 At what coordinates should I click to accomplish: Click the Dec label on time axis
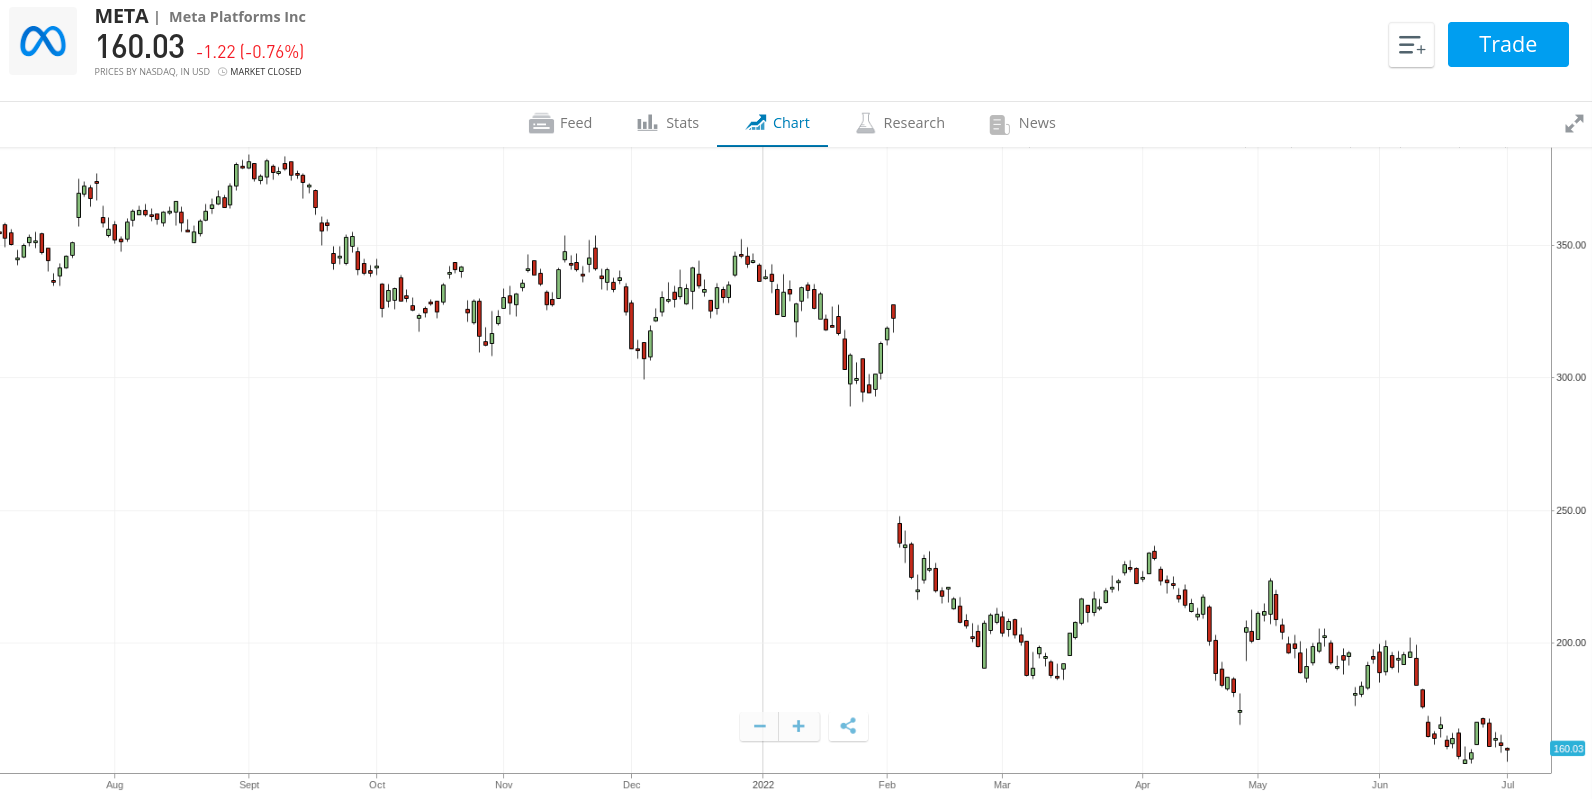click(x=632, y=785)
